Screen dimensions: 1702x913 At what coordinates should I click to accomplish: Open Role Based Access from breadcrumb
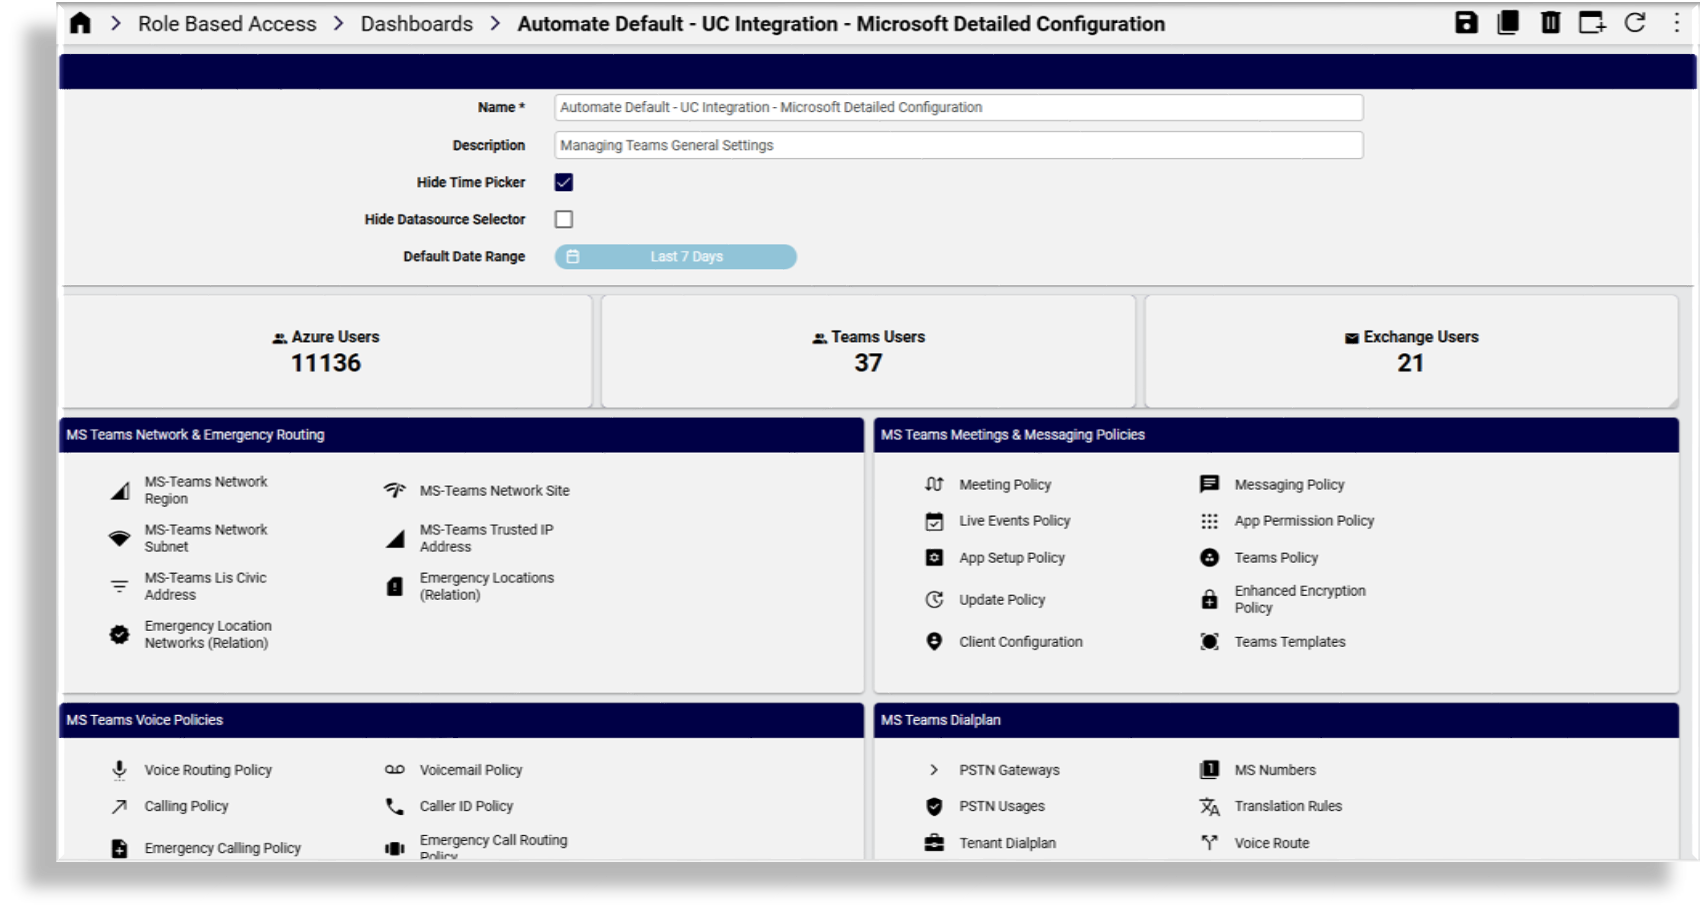tap(227, 23)
